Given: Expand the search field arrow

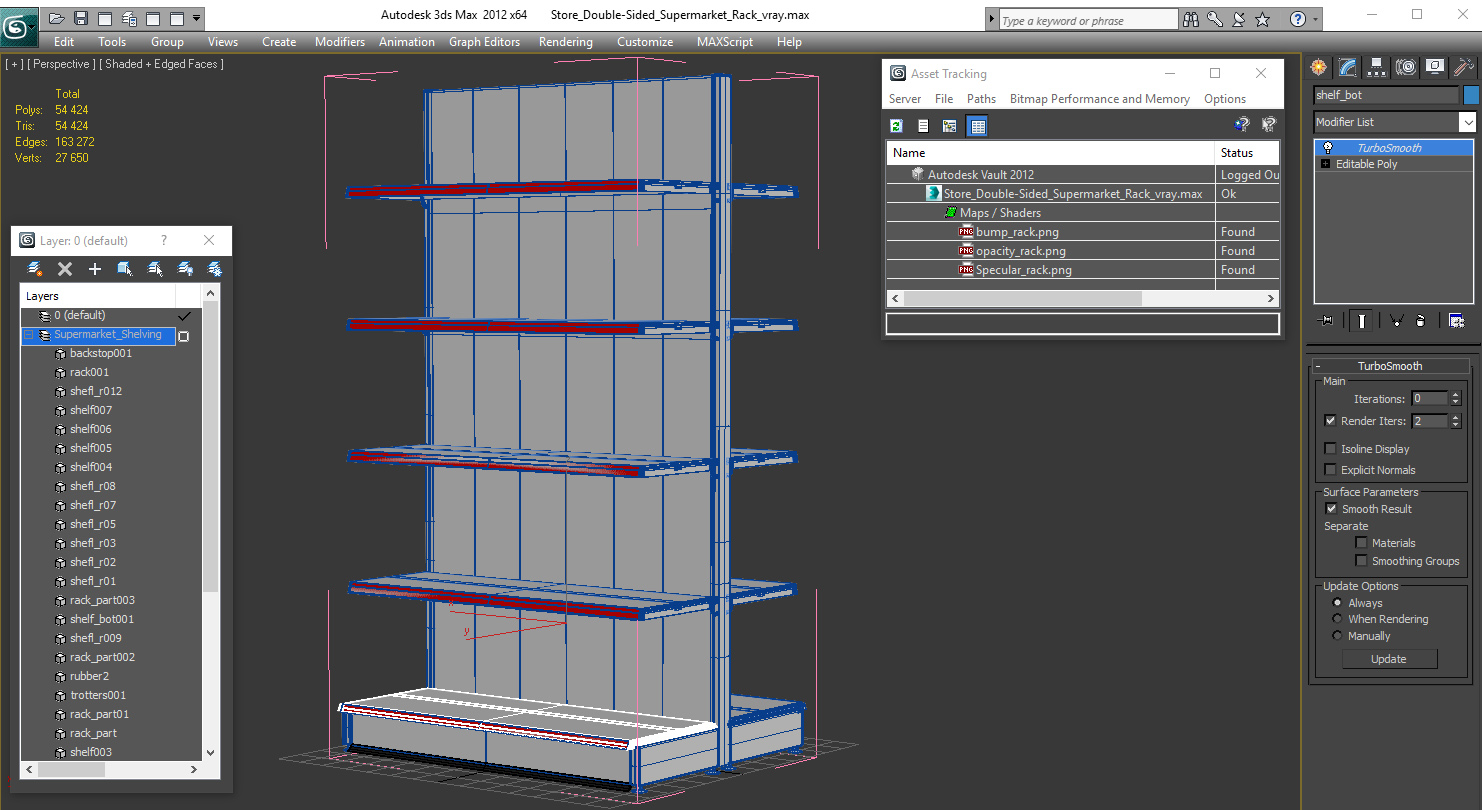Looking at the screenshot, I should 991,19.
